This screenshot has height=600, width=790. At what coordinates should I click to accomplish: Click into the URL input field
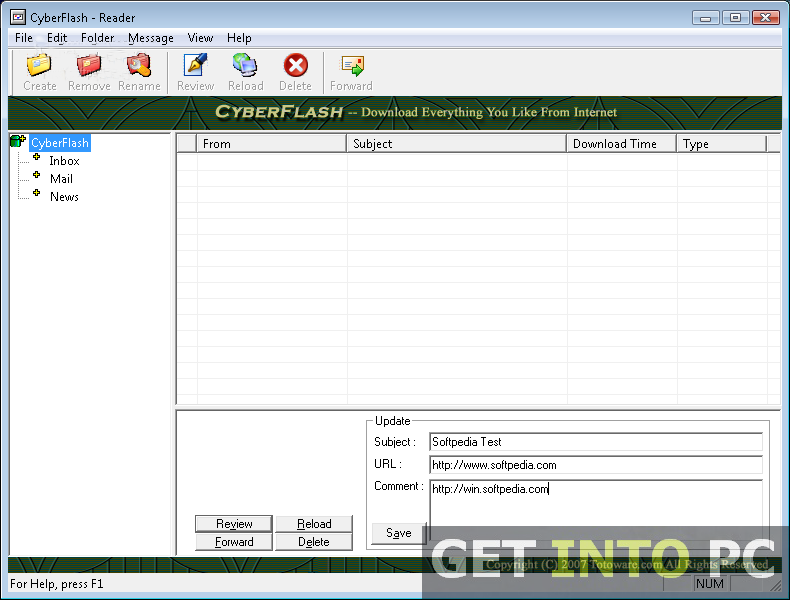[x=596, y=465]
